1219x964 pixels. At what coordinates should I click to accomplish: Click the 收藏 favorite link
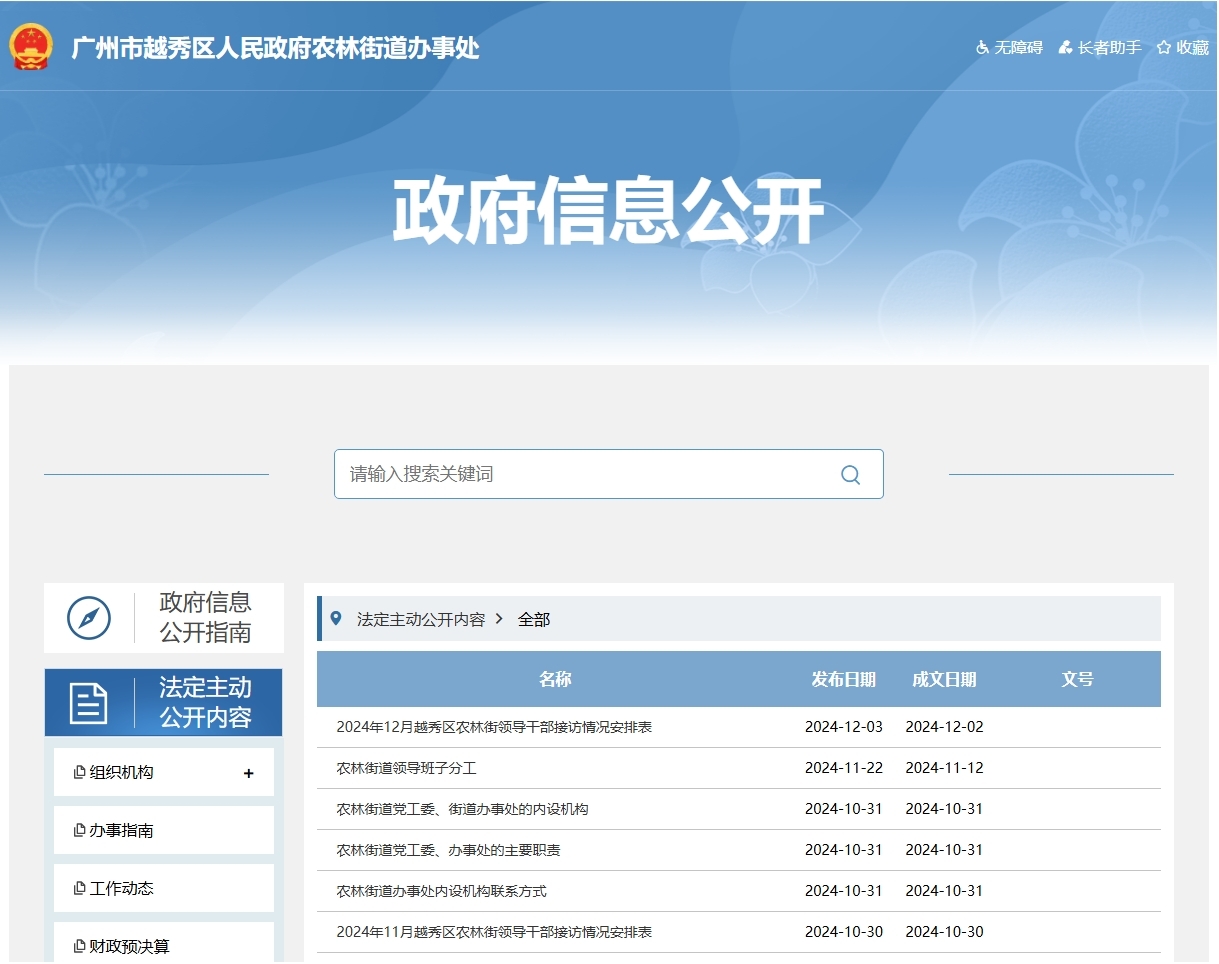(1183, 47)
